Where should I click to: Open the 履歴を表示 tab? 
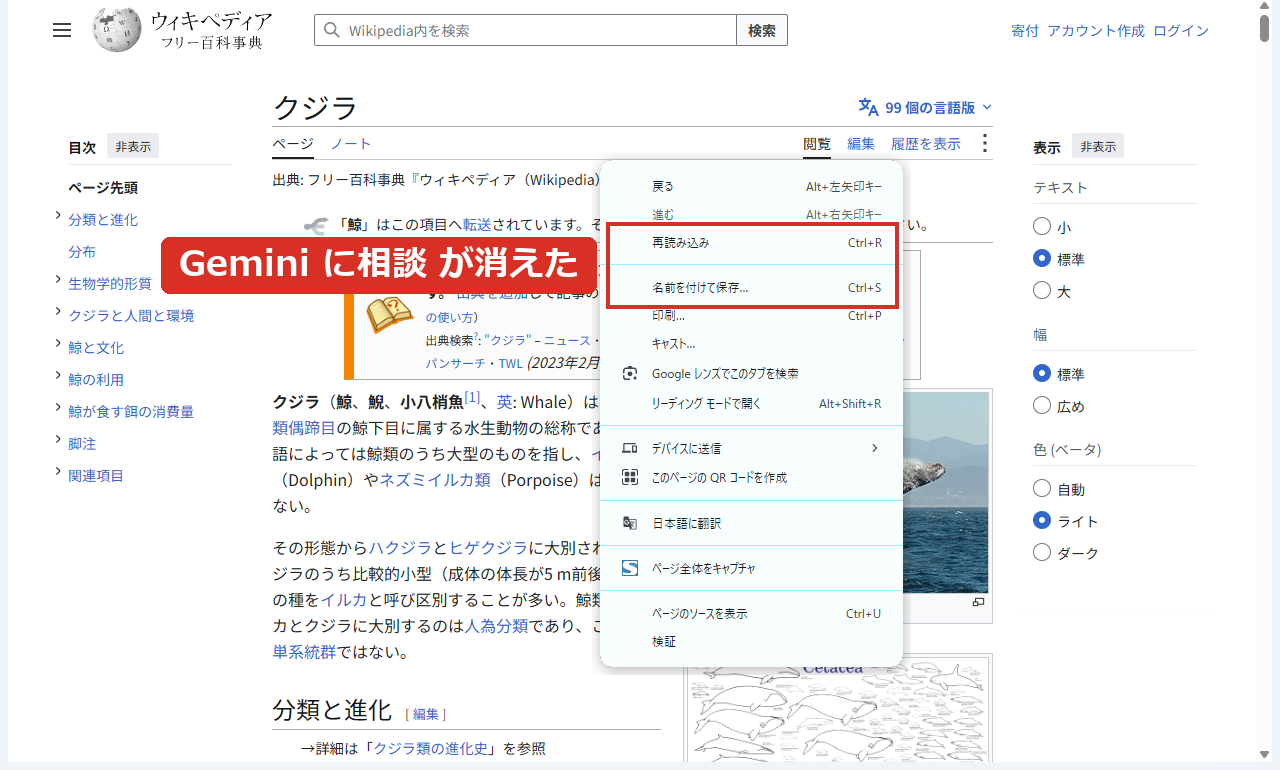(x=926, y=144)
